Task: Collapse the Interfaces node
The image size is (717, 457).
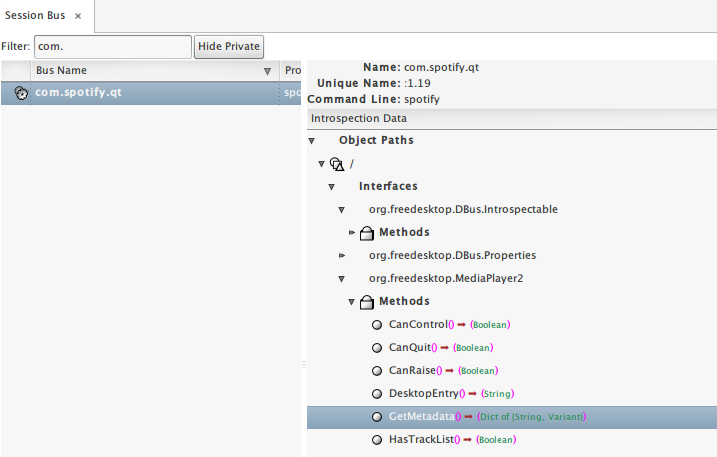Action: coord(332,187)
